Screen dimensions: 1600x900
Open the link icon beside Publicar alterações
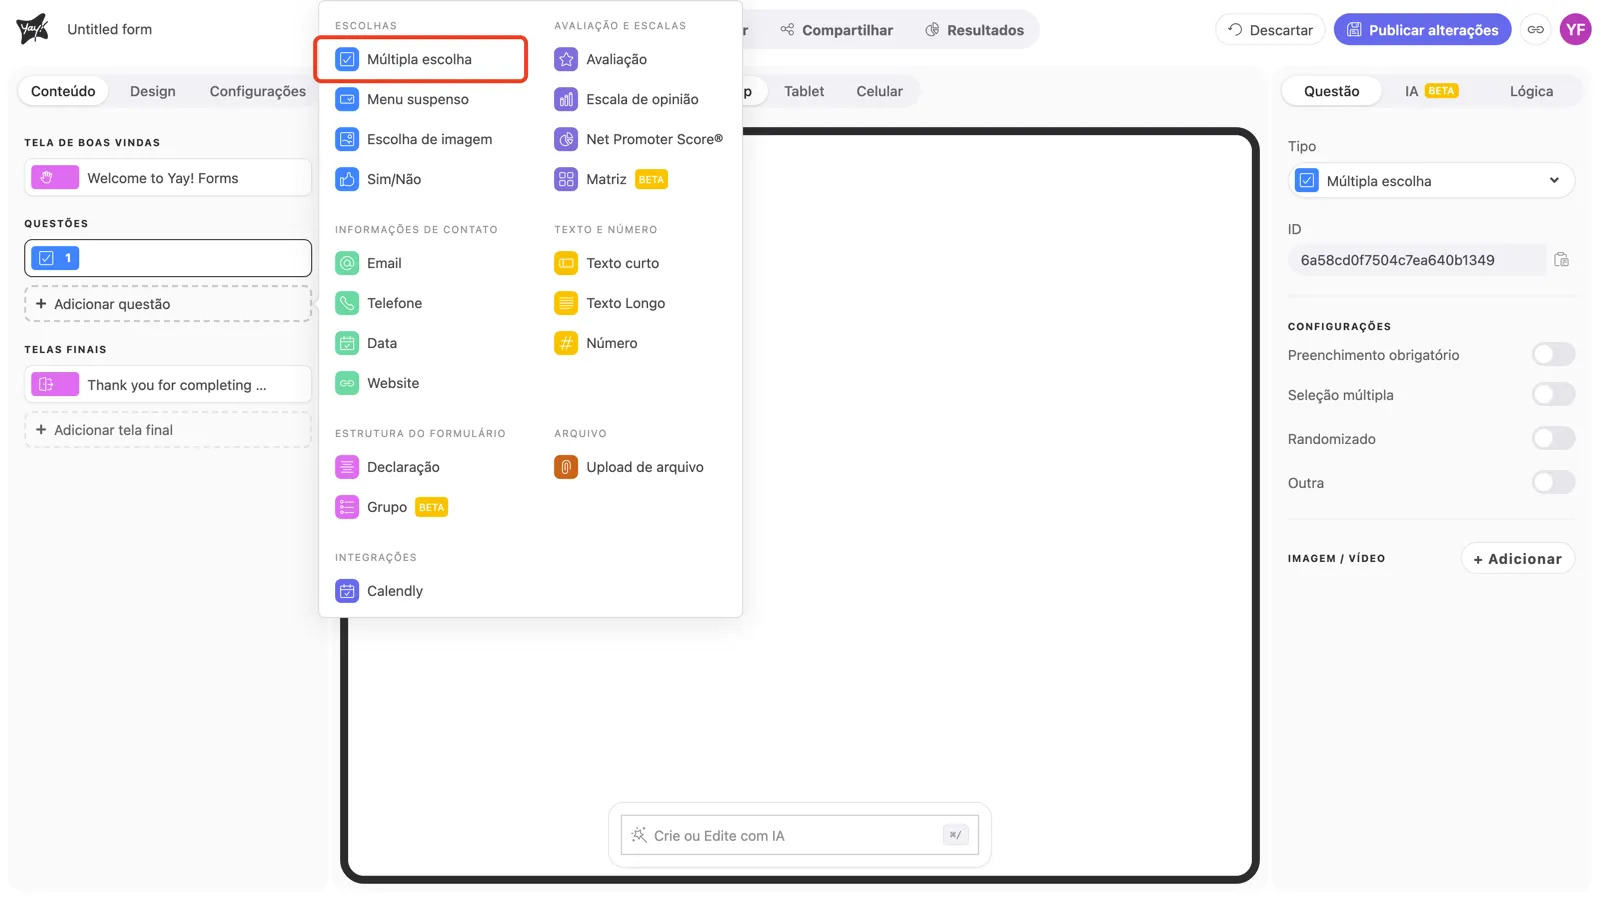click(1536, 30)
